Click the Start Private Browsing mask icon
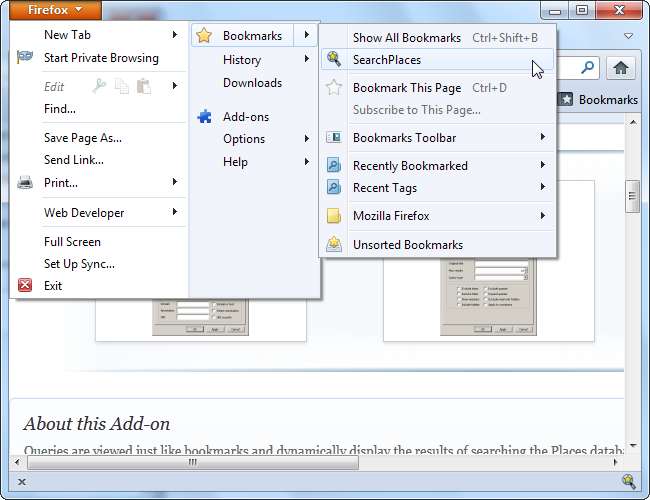This screenshot has height=500, width=650. click(25, 57)
